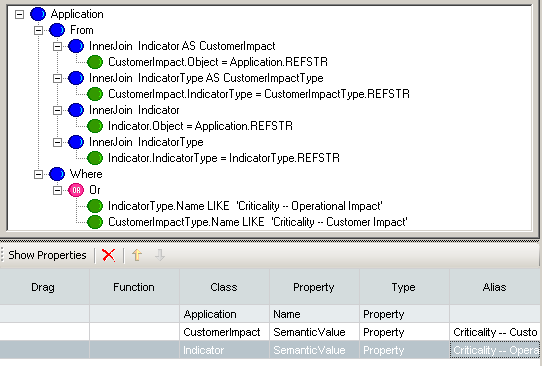Click the Show Properties button
Viewport: 542px width, 366px height.
tap(47, 255)
